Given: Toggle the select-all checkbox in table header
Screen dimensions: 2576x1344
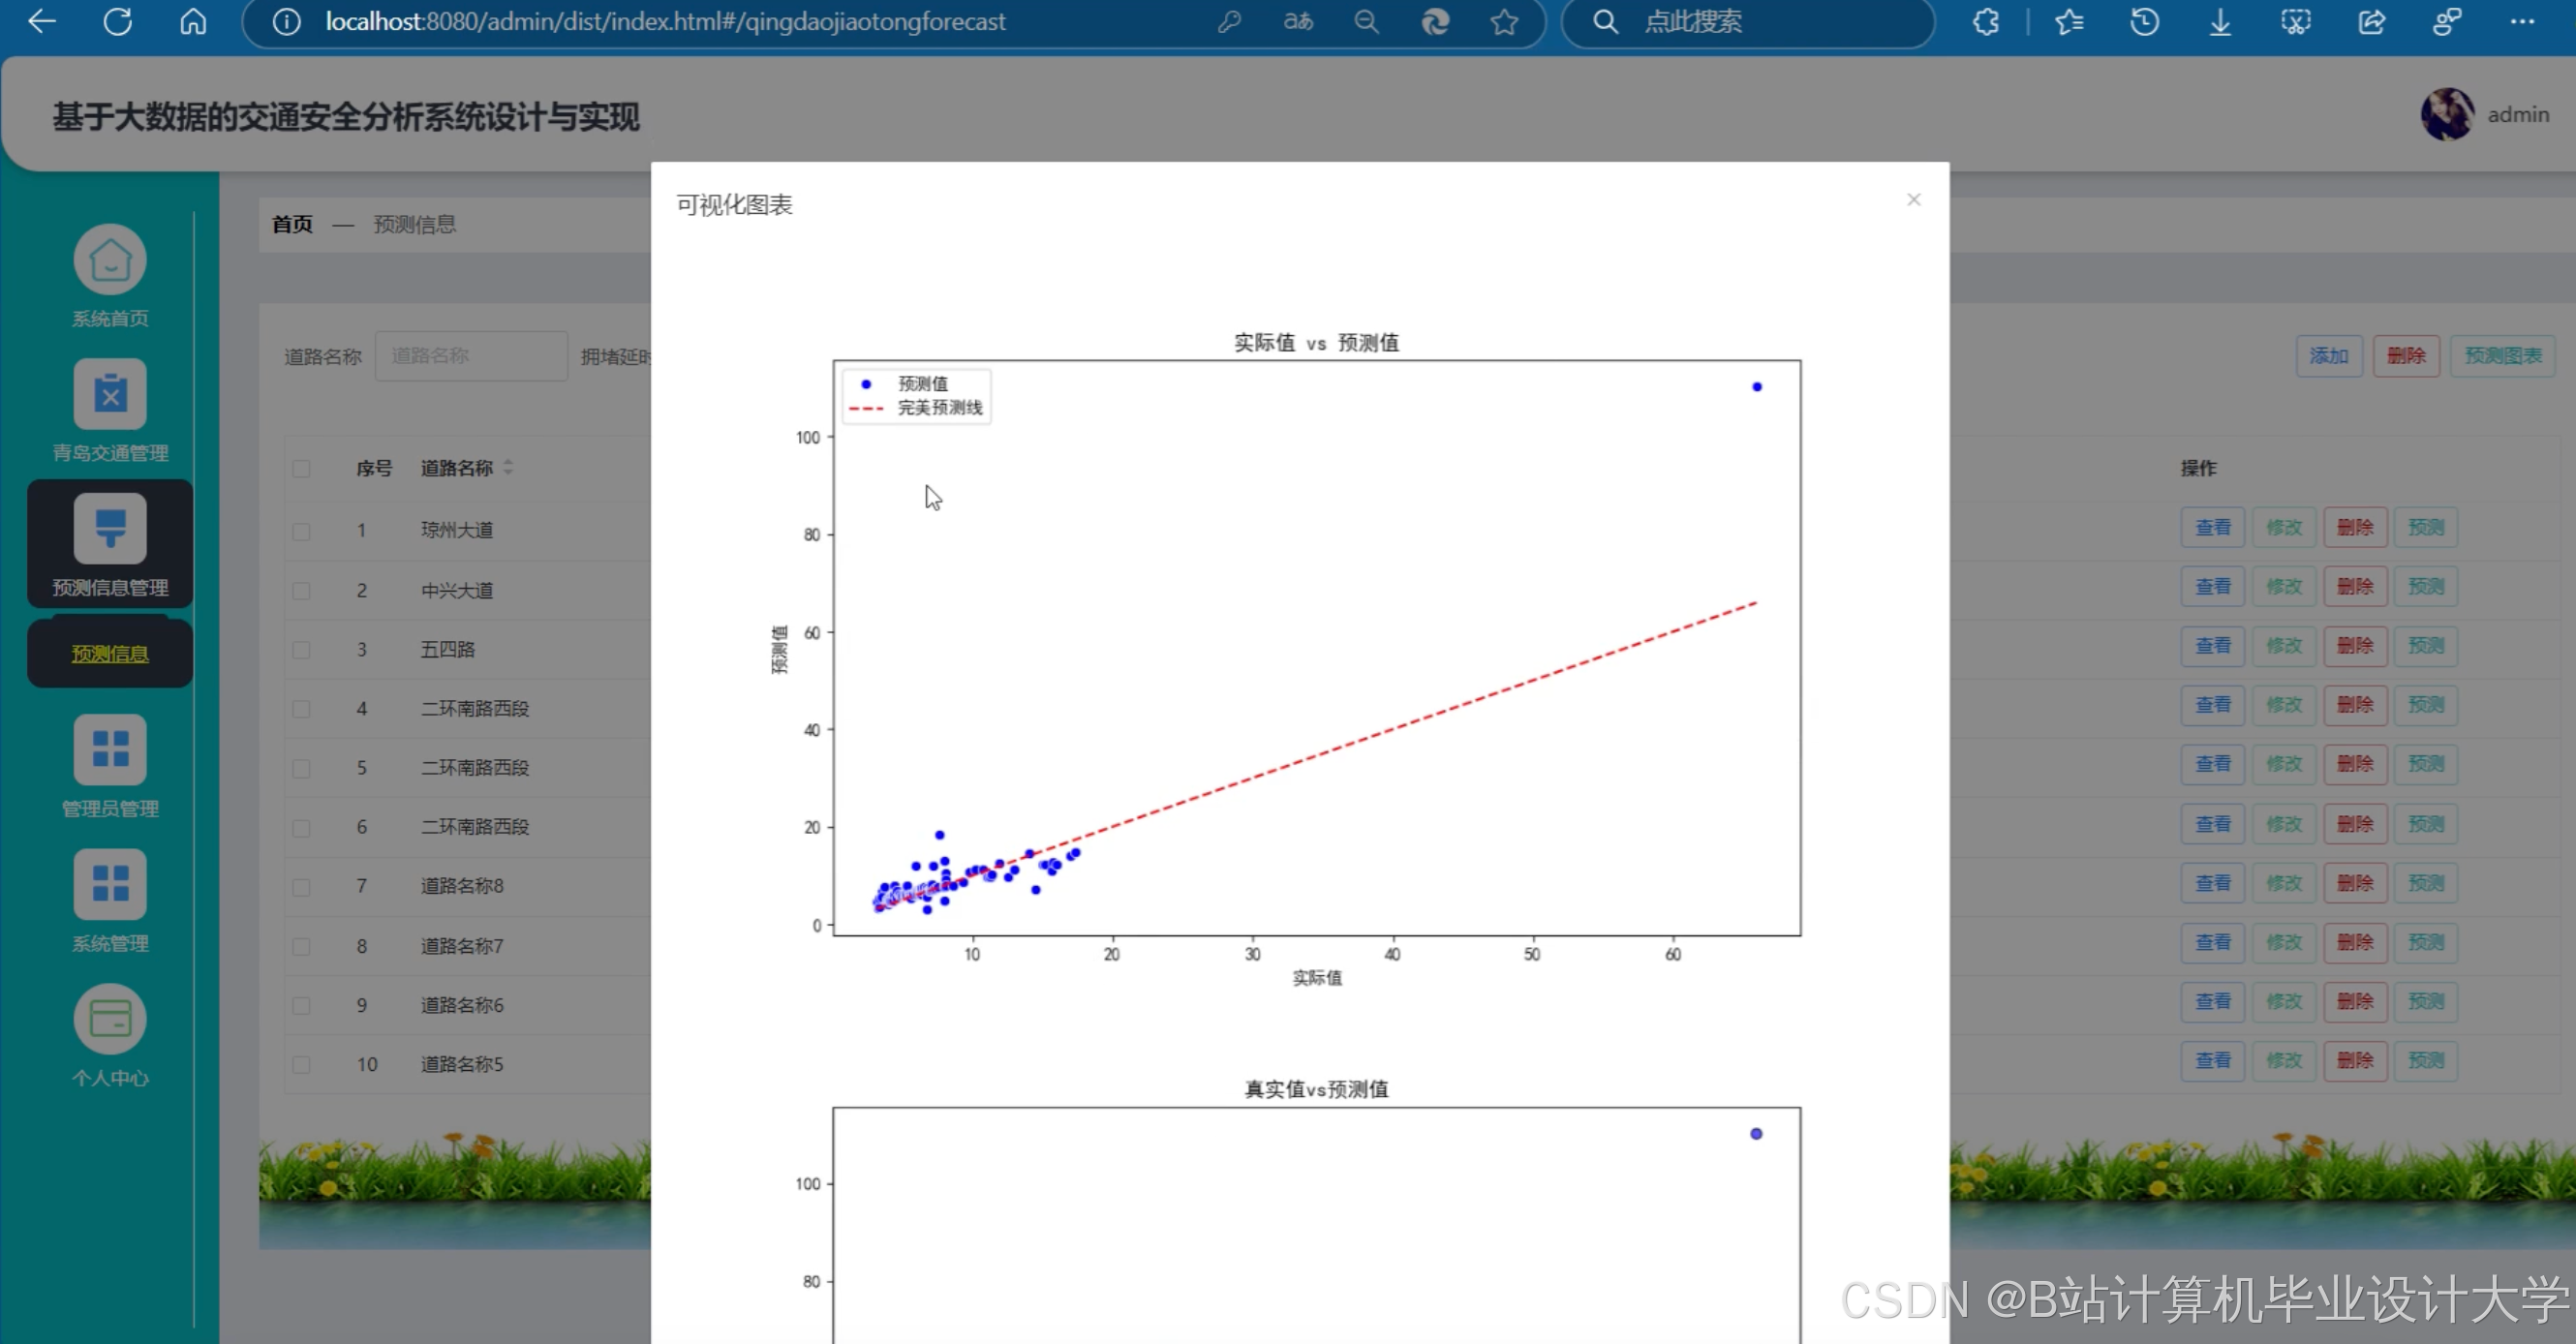Looking at the screenshot, I should [301, 468].
